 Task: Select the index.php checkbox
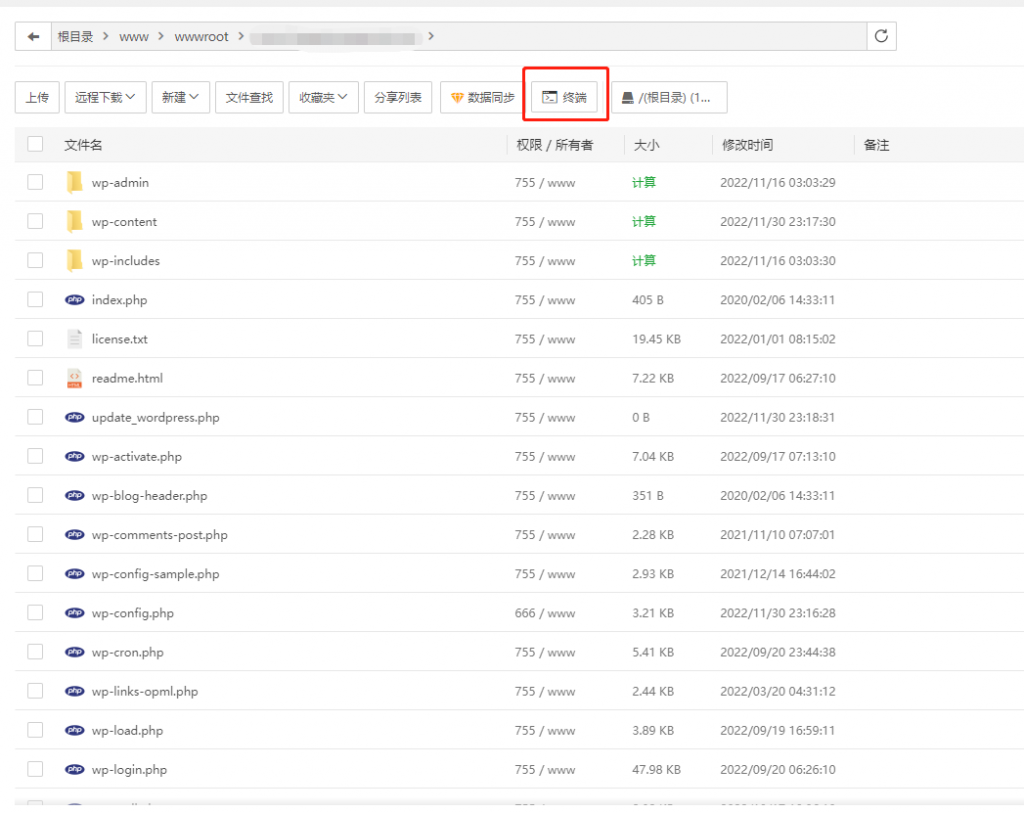(35, 300)
